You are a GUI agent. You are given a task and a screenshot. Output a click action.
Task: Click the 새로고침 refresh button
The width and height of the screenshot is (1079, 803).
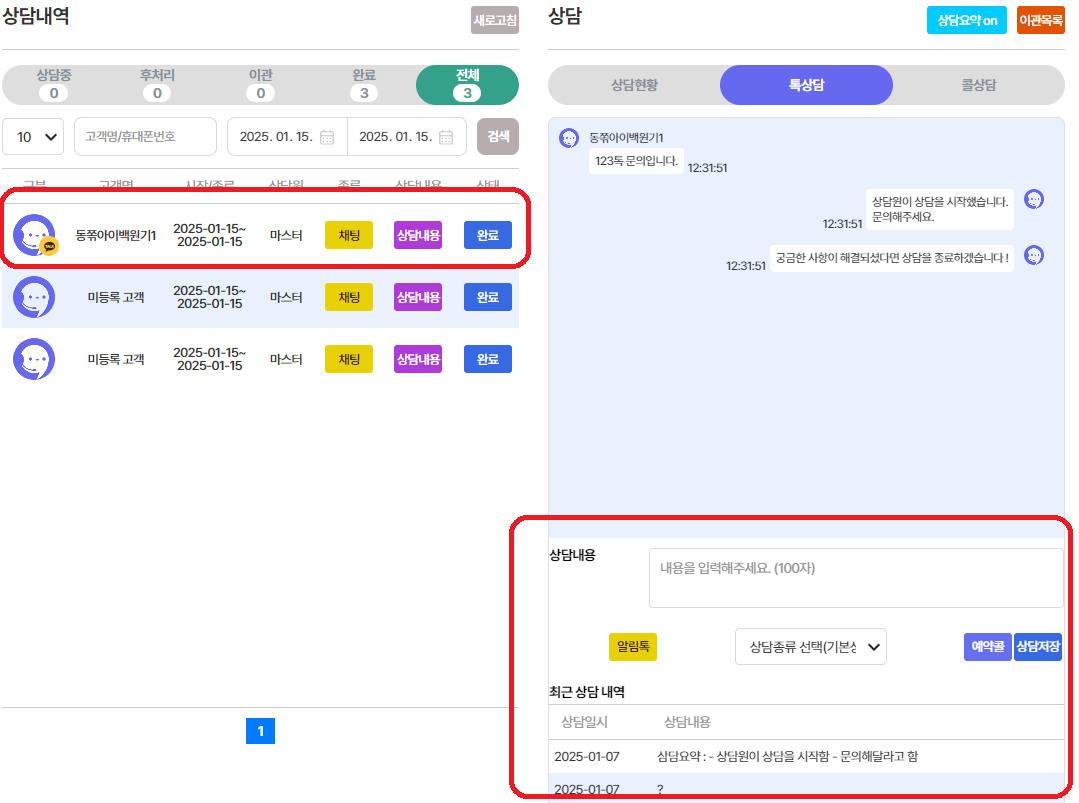(495, 20)
